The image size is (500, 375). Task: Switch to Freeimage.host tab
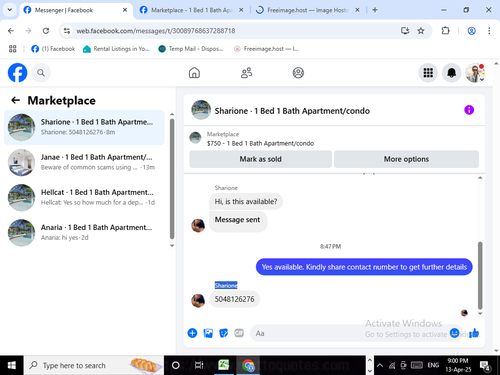(x=307, y=10)
